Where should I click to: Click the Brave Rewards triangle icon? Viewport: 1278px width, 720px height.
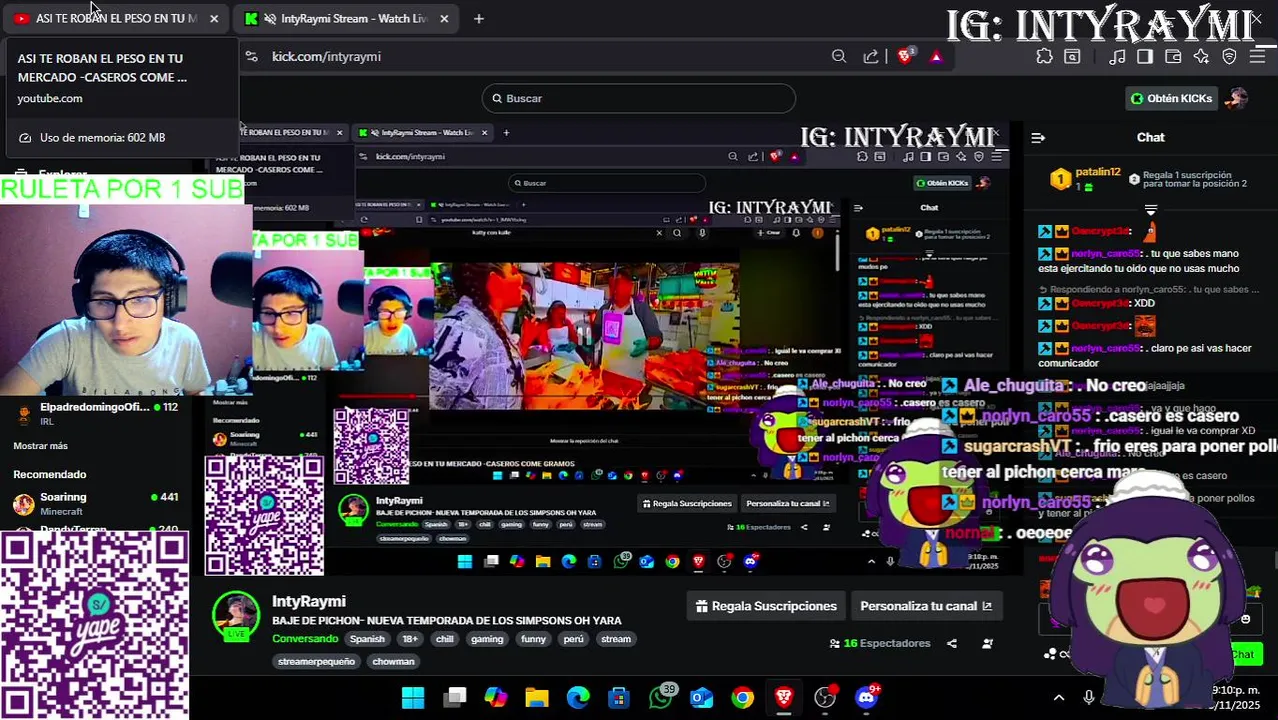[x=936, y=57]
